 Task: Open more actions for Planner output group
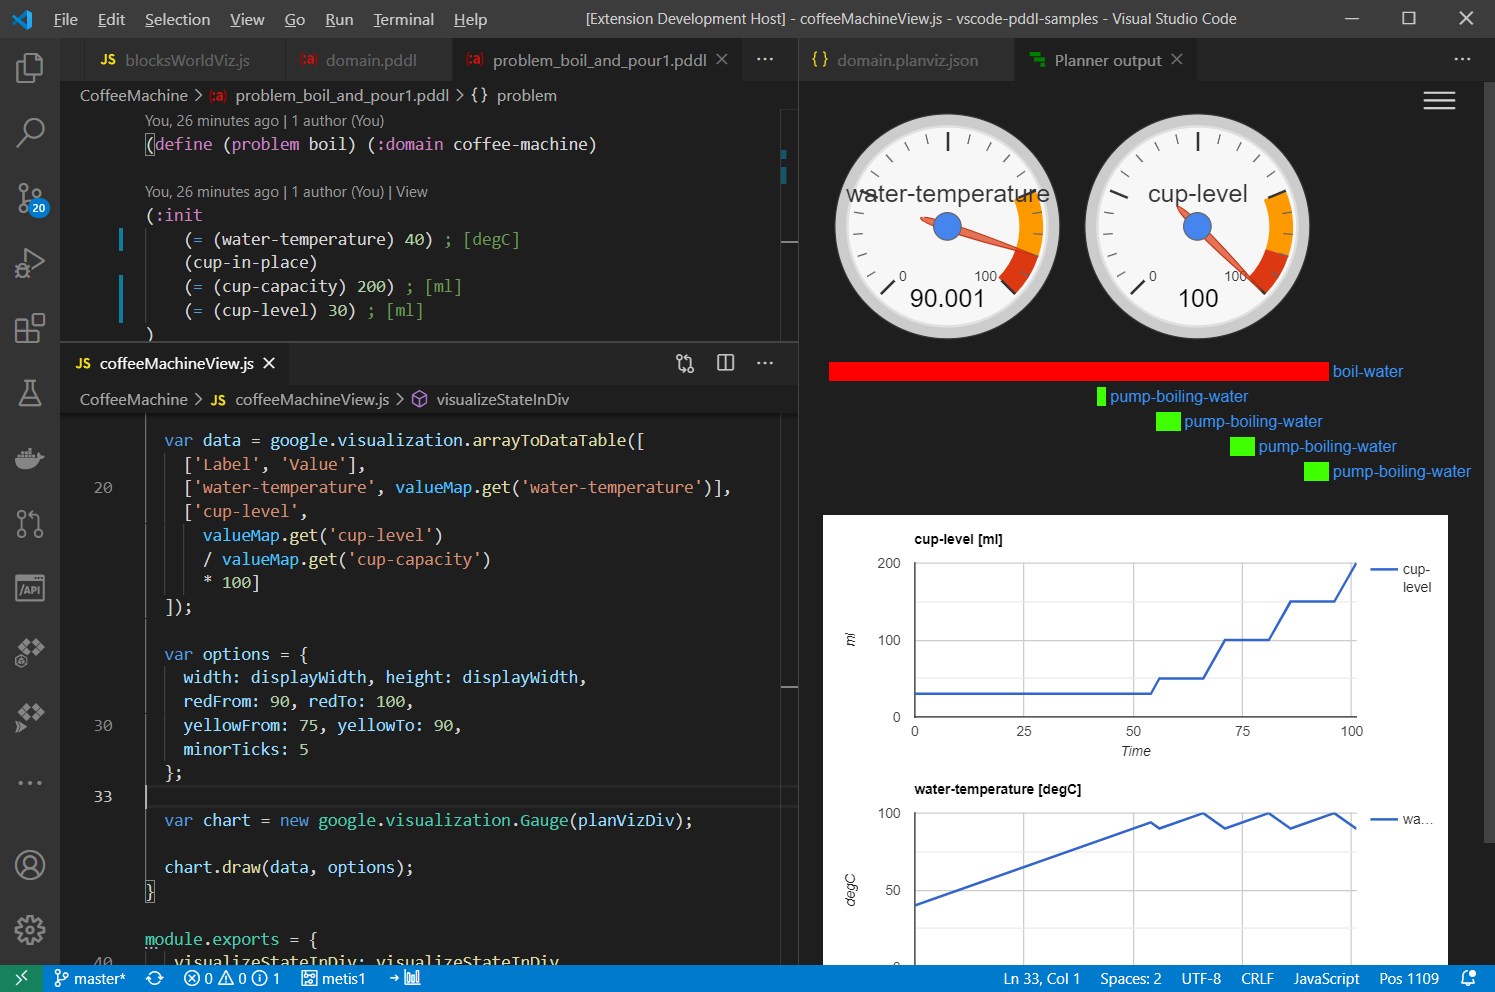[1462, 60]
